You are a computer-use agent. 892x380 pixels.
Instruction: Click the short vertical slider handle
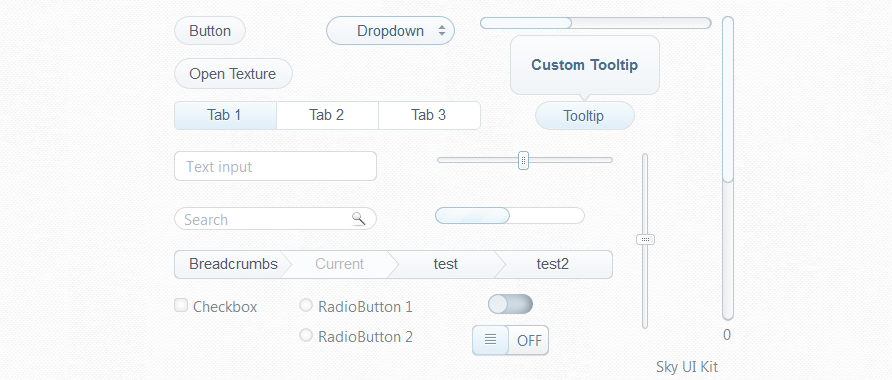(645, 239)
